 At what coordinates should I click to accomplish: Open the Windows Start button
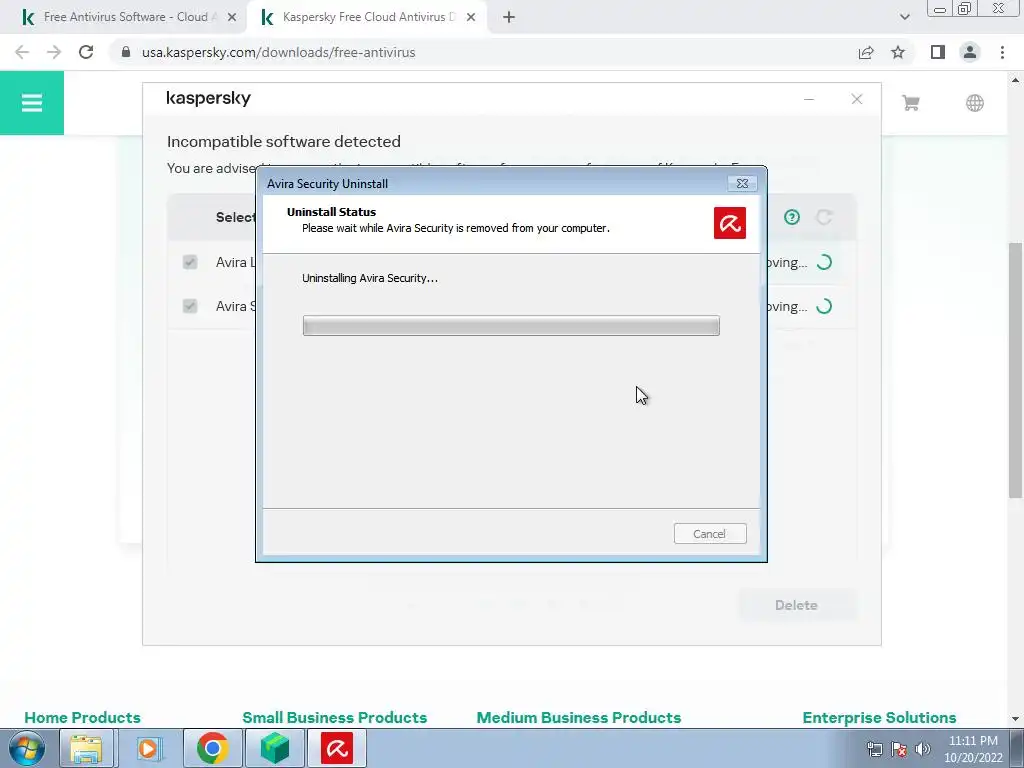(27, 748)
